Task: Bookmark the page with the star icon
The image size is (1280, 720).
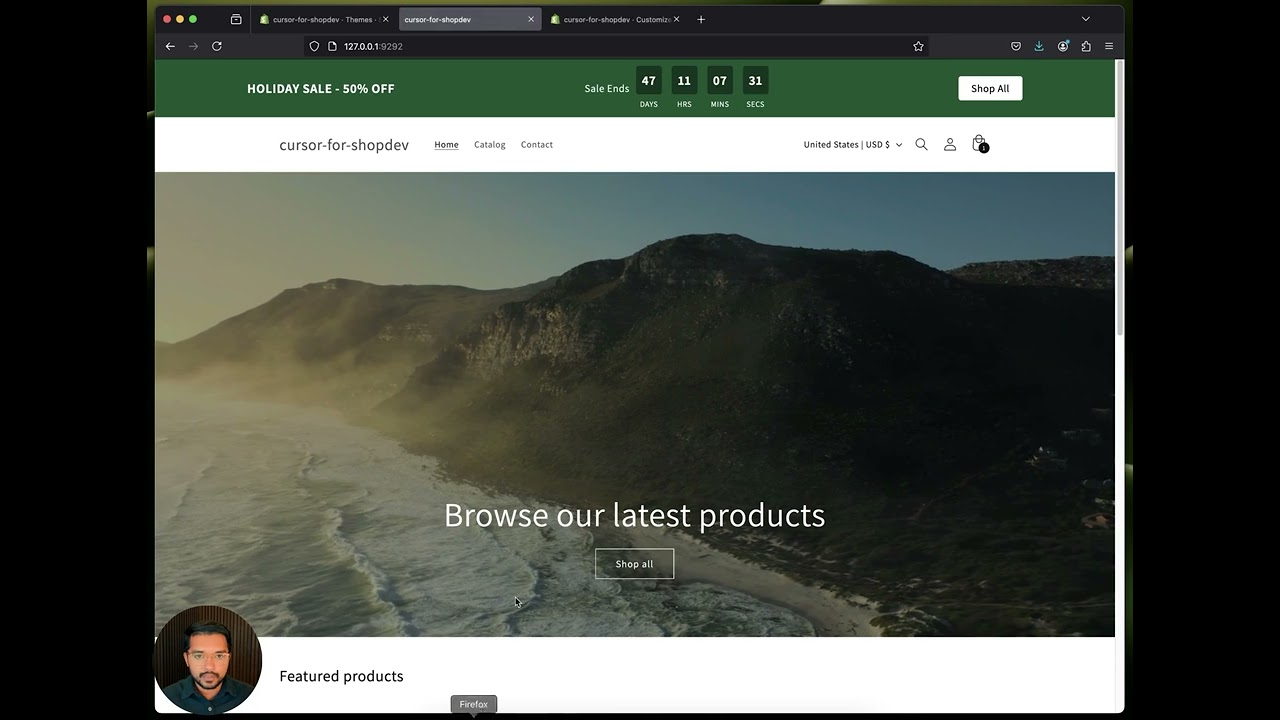Action: point(918,46)
